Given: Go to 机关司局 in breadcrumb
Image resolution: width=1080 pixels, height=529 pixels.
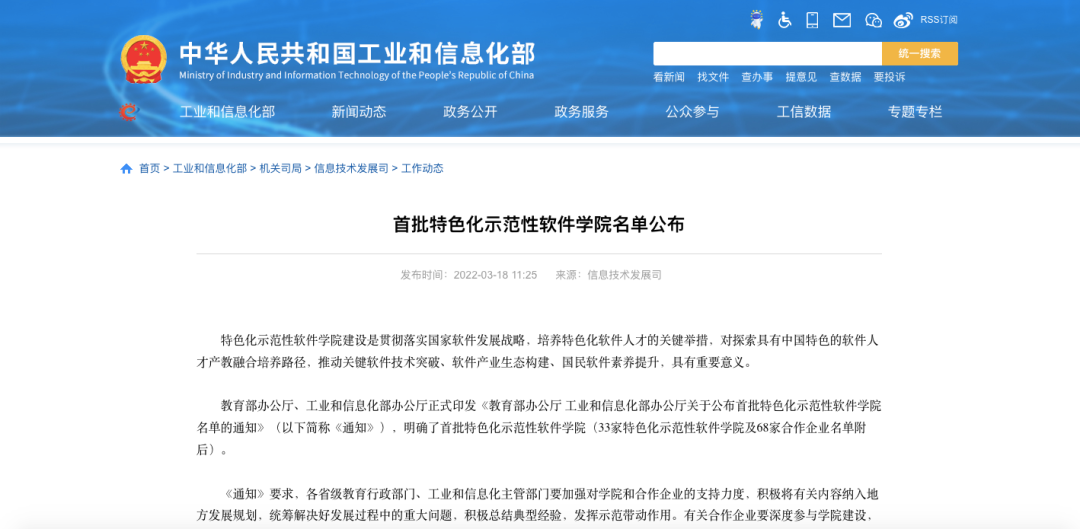Looking at the screenshot, I should pos(280,169).
